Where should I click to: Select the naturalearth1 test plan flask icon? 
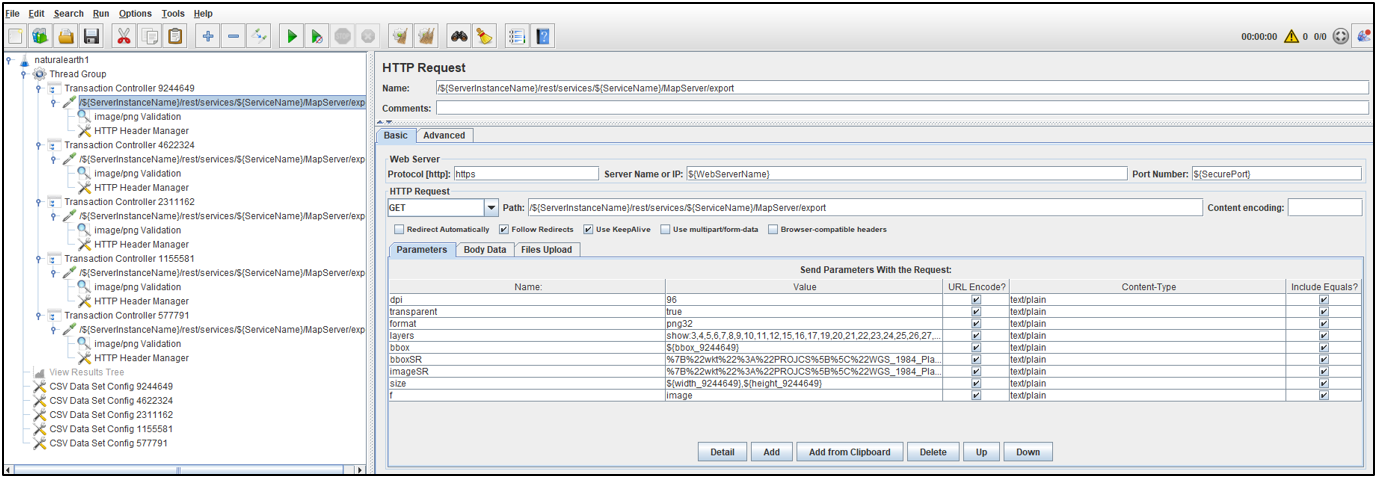[24, 60]
